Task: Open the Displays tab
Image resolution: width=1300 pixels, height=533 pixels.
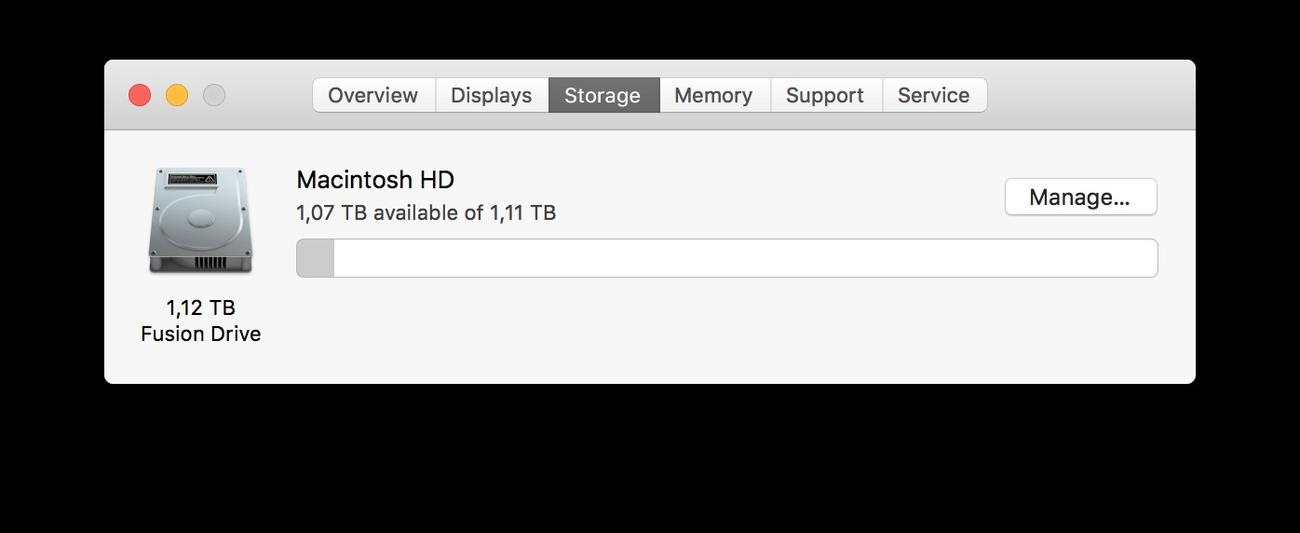Action: [491, 95]
